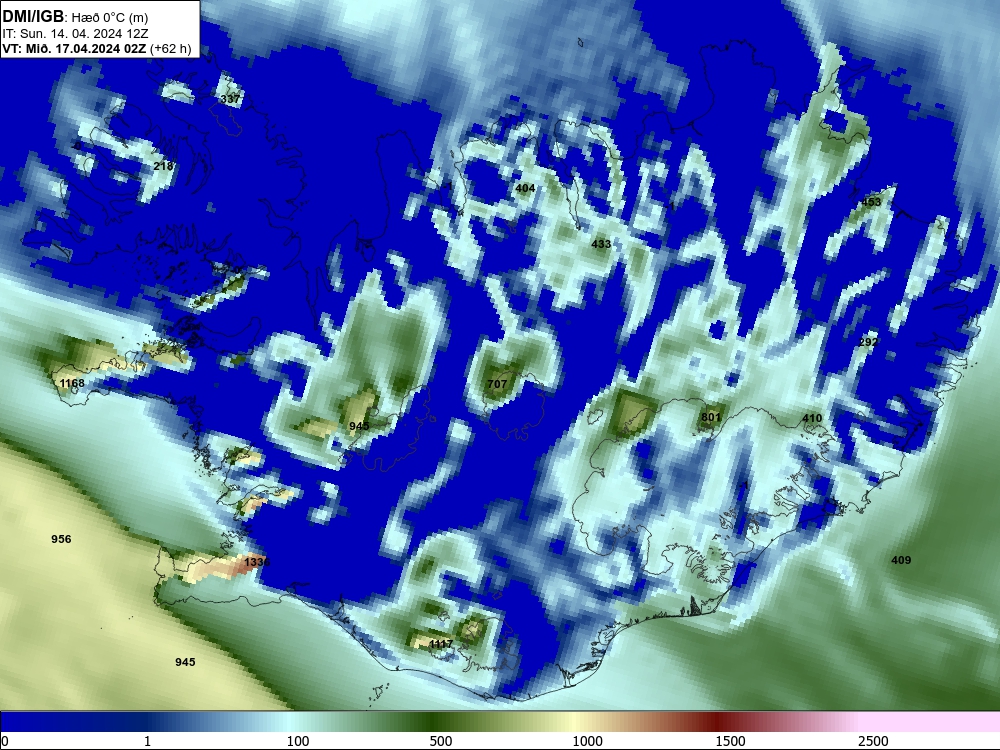Click the 1 tick label on the color scale
This screenshot has height=750, width=1000.
tap(147, 741)
